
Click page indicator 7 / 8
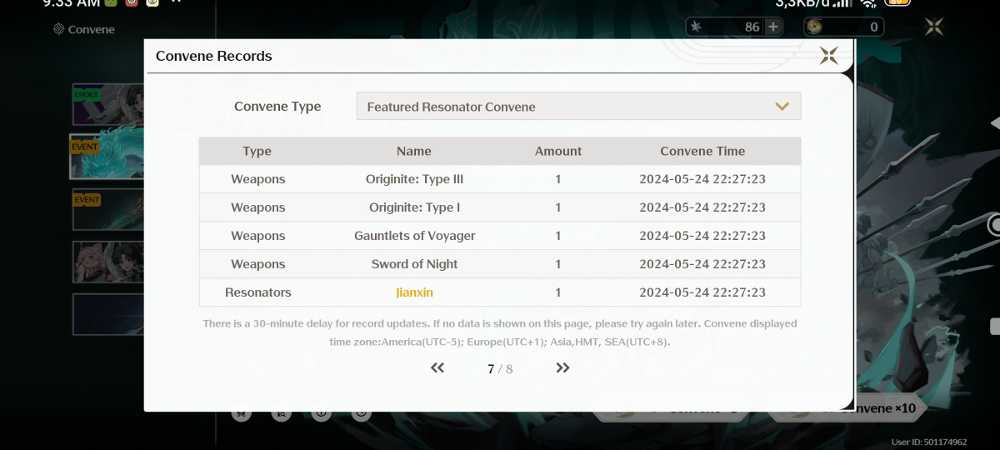pyautogui.click(x=500, y=368)
